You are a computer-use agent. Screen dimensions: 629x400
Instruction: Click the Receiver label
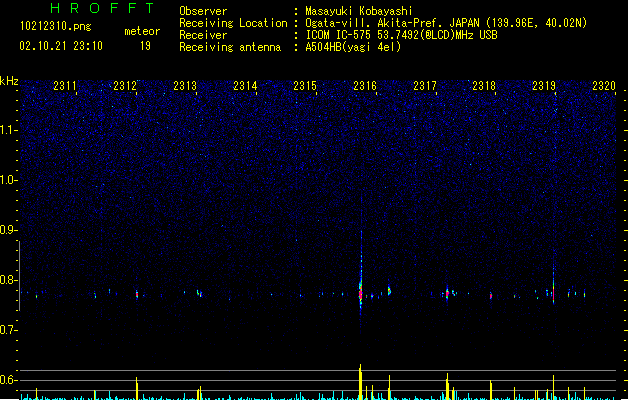(x=203, y=35)
